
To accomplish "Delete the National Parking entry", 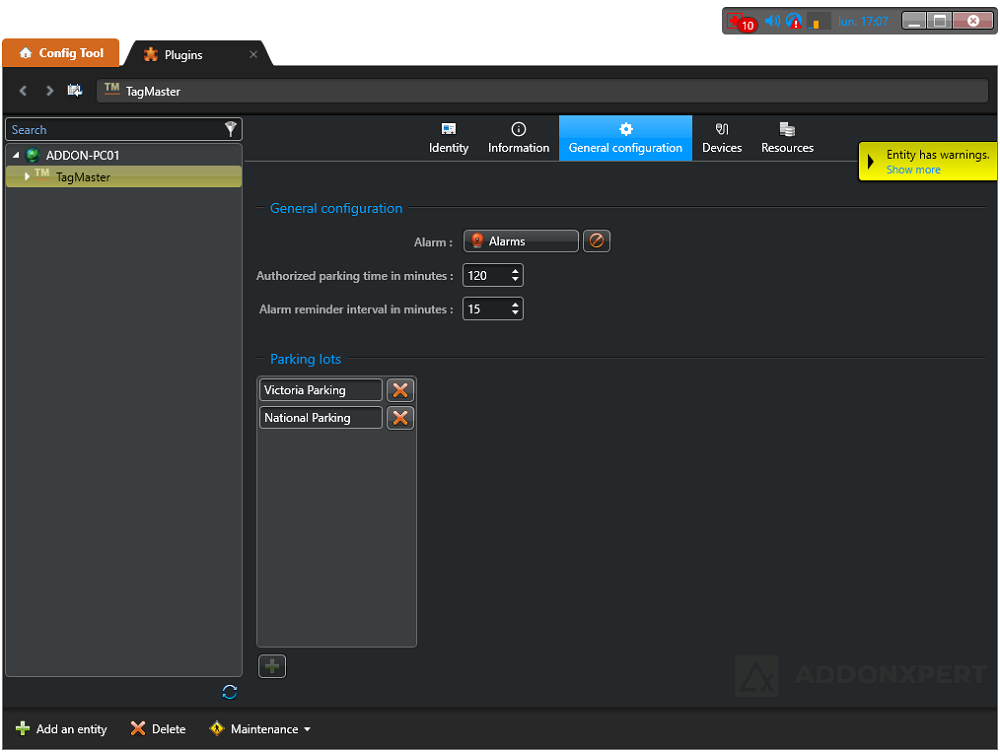I will point(400,418).
